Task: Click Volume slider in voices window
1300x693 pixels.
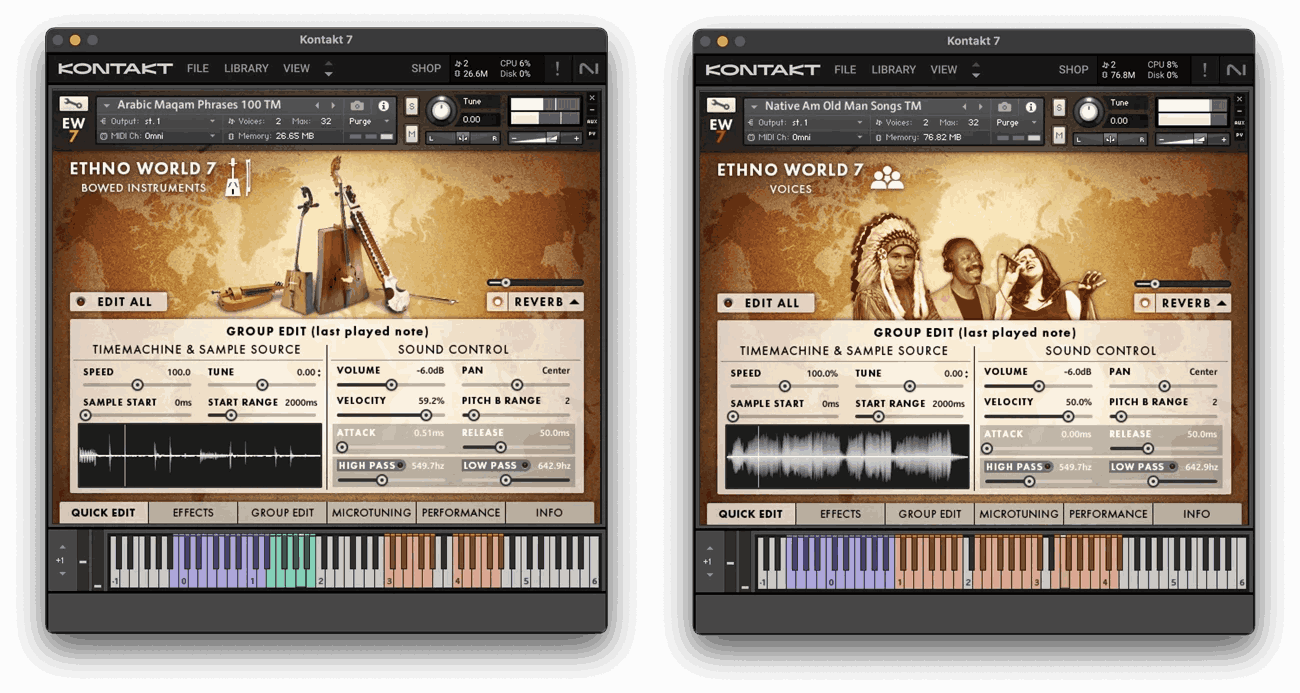Action: click(1036, 386)
